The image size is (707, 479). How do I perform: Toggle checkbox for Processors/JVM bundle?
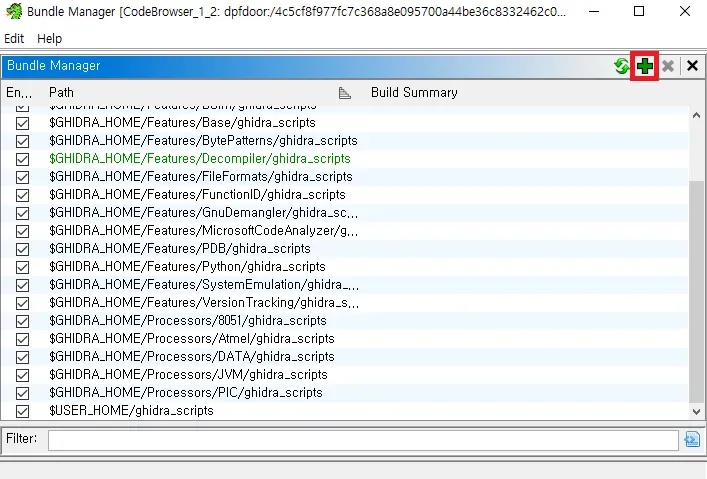(22, 375)
